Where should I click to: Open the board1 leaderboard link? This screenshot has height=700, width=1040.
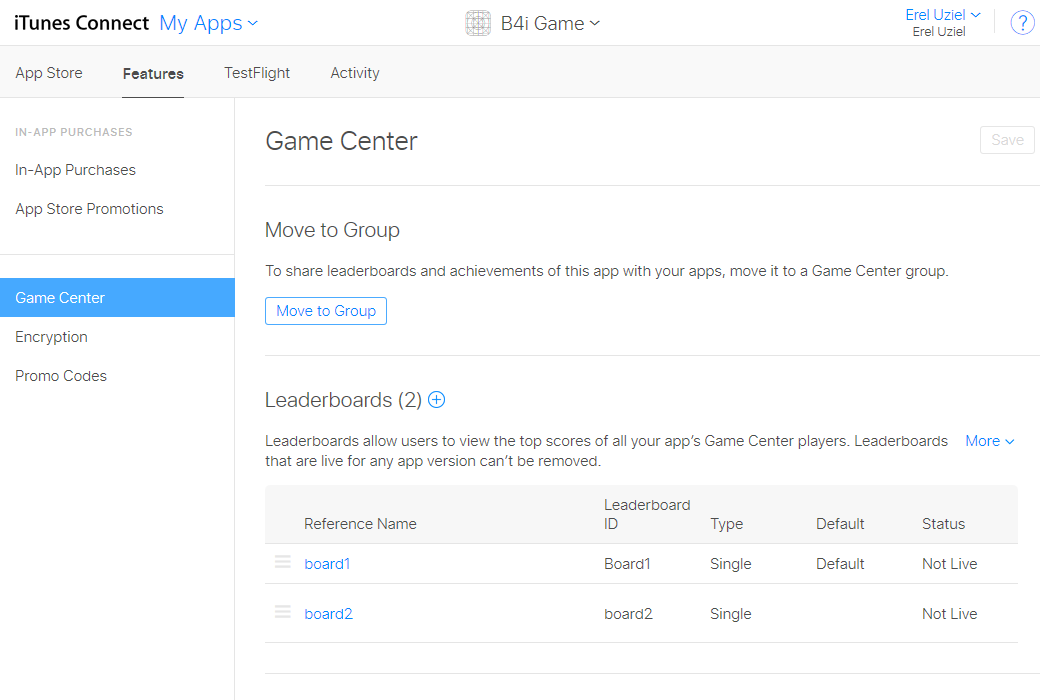[x=327, y=564]
